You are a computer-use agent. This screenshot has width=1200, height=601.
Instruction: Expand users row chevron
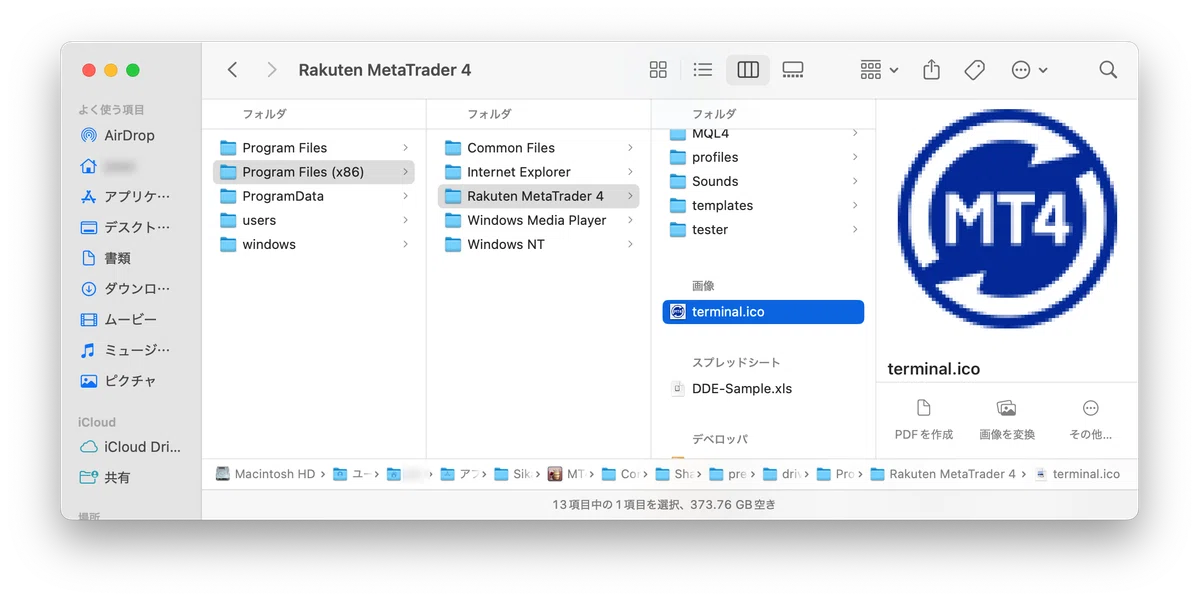click(x=405, y=220)
